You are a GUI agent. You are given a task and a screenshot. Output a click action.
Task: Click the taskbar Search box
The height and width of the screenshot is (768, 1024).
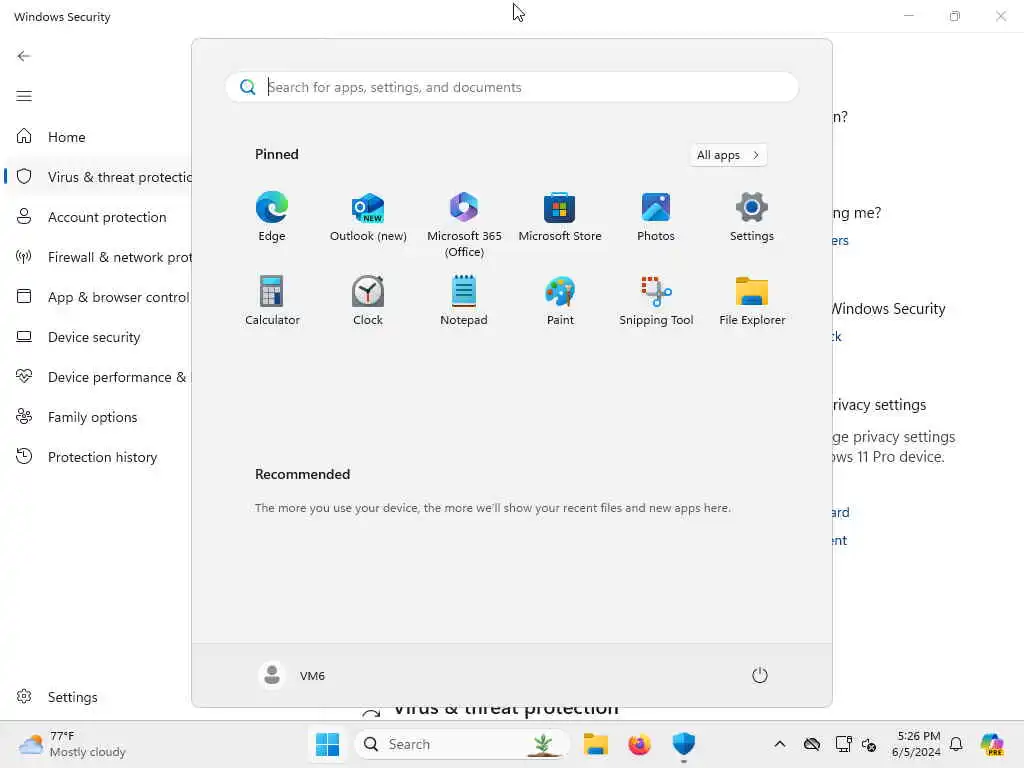(461, 744)
